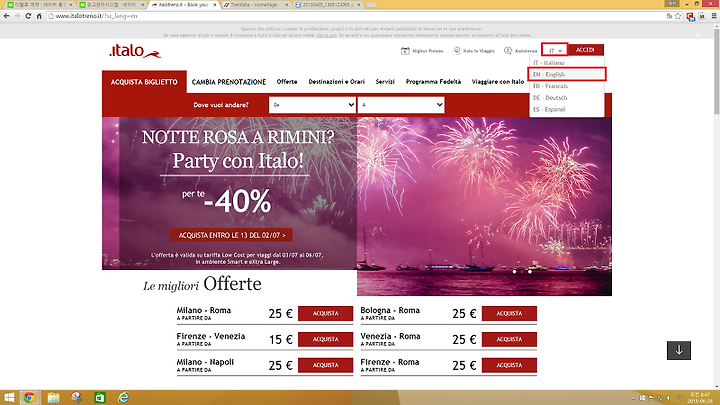This screenshot has height=405, width=720.
Task: Open Viaggiare con Italo menu
Action: point(498,82)
